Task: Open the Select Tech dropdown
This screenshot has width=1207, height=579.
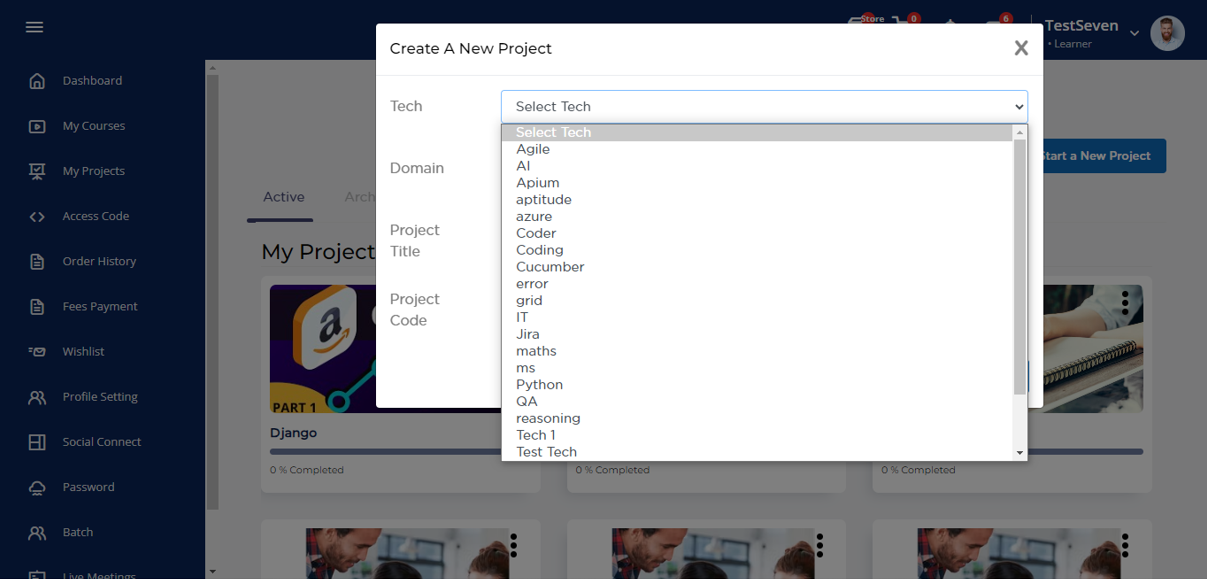Action: (x=764, y=106)
